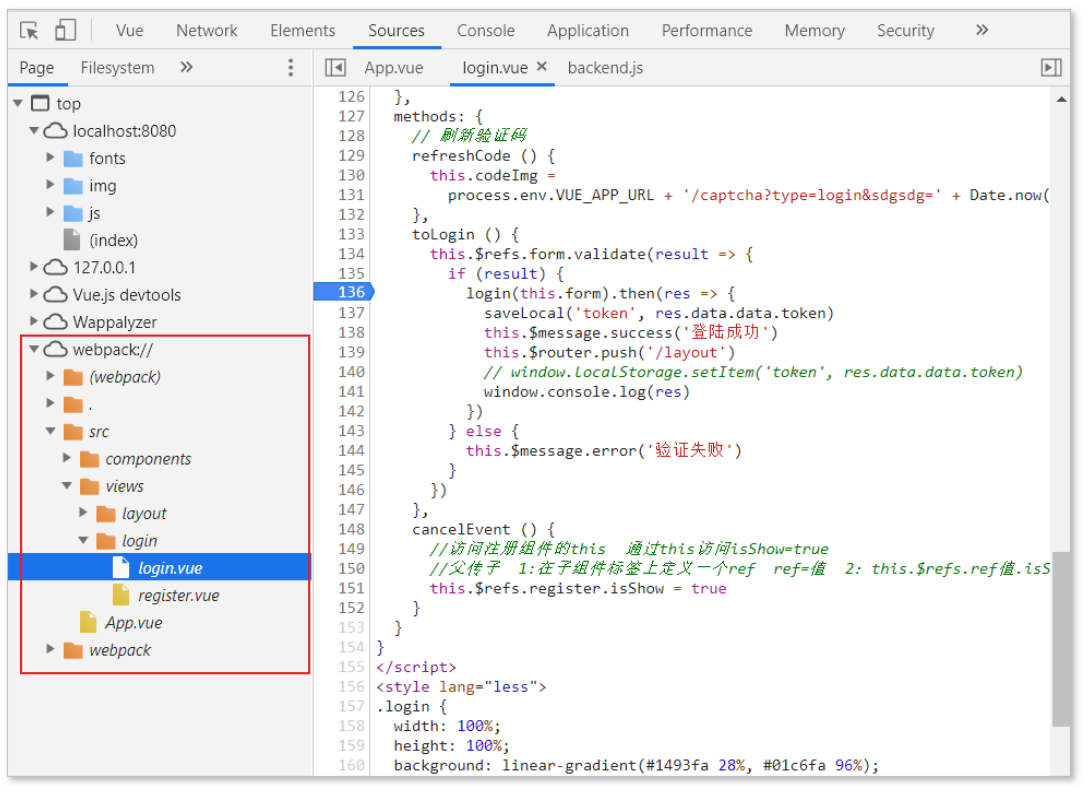Show more navigator tabs chevron
The width and height of the screenshot is (1088, 796).
186,67
